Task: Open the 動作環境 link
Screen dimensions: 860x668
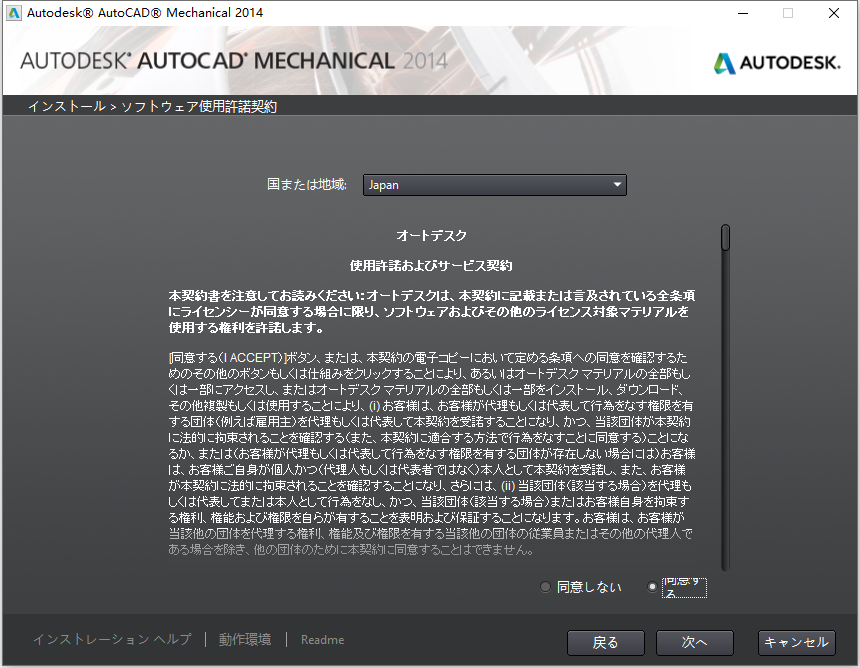Action: (x=245, y=639)
